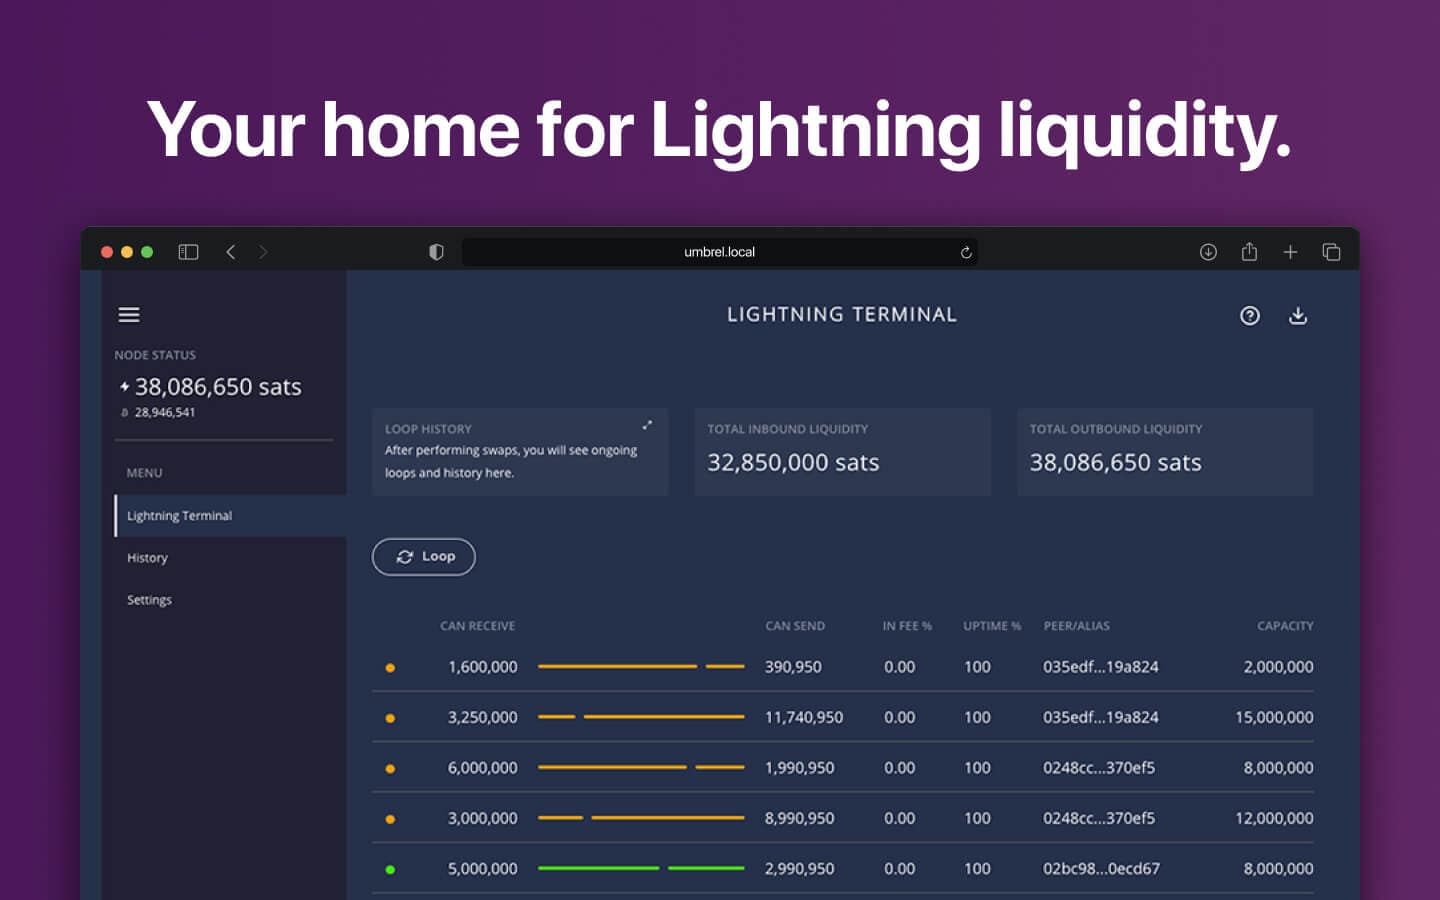Viewport: 1440px width, 900px height.
Task: Open browser downloads icon
Action: (x=1208, y=252)
